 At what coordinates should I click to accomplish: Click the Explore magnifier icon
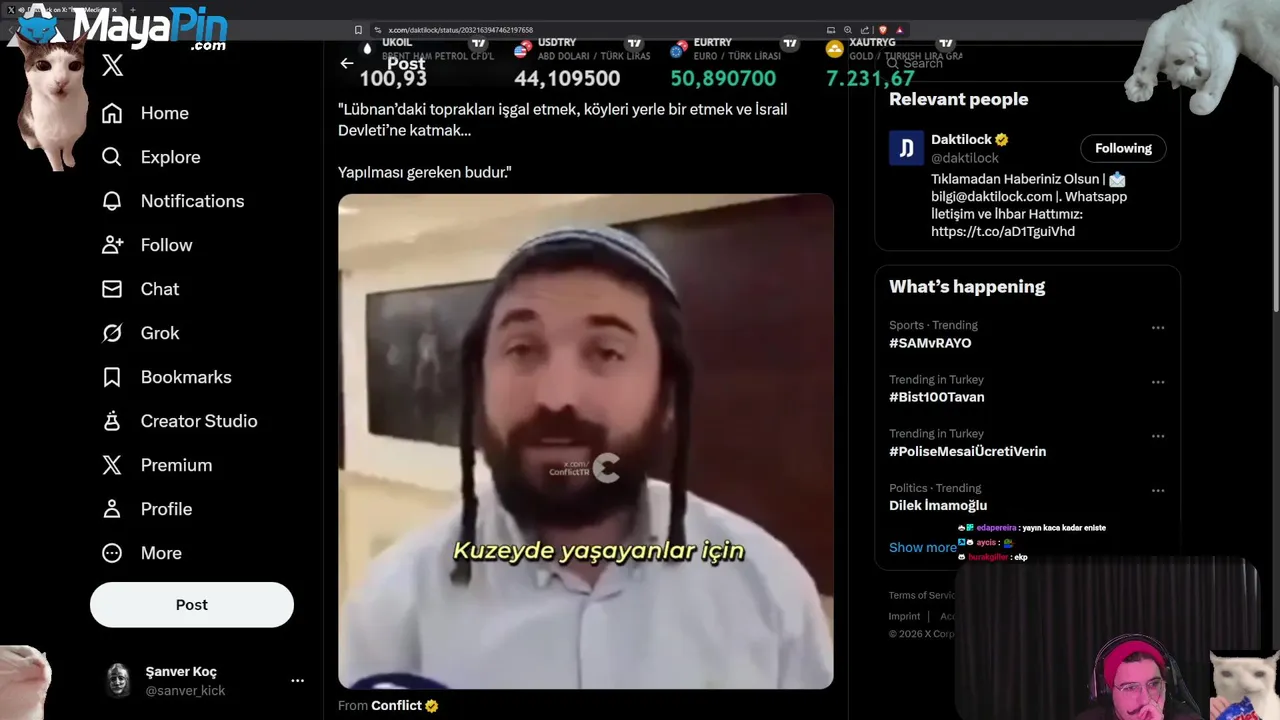(x=112, y=157)
